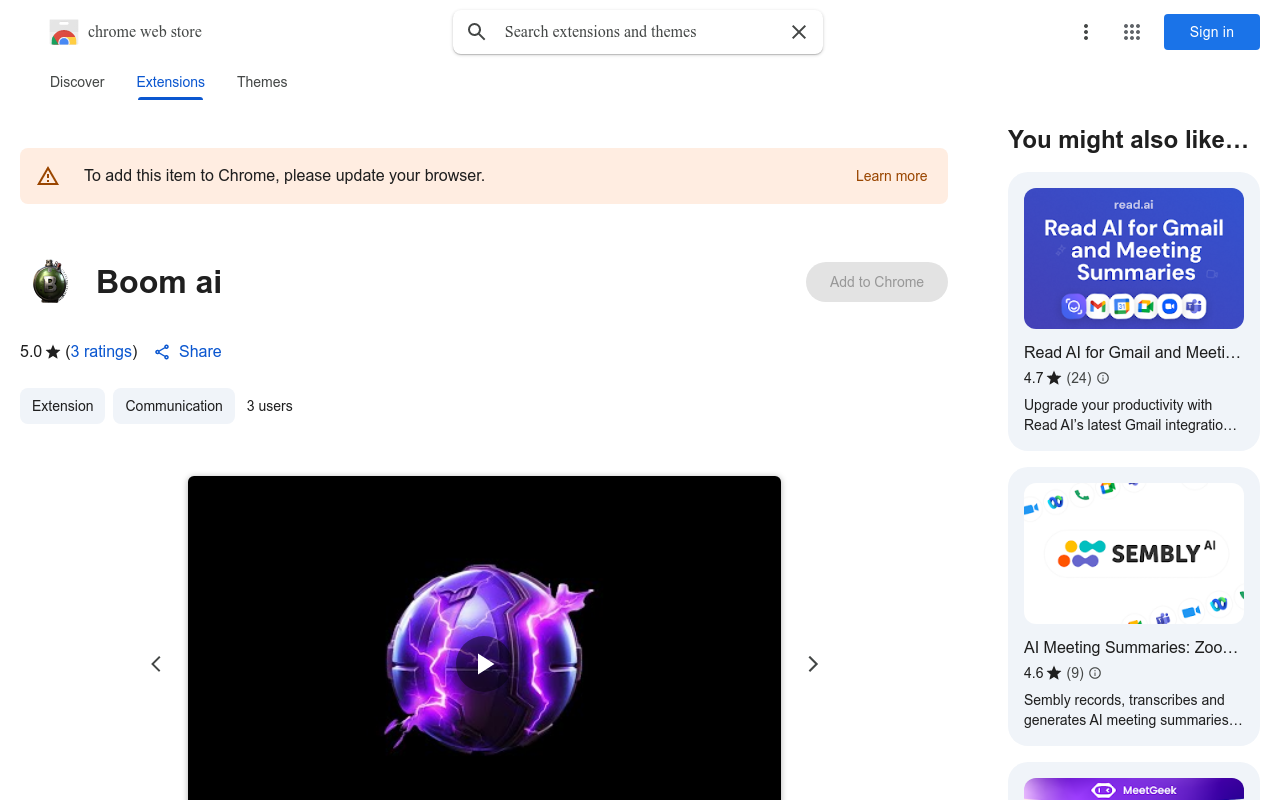Click the update your browser banner message

point(285,176)
